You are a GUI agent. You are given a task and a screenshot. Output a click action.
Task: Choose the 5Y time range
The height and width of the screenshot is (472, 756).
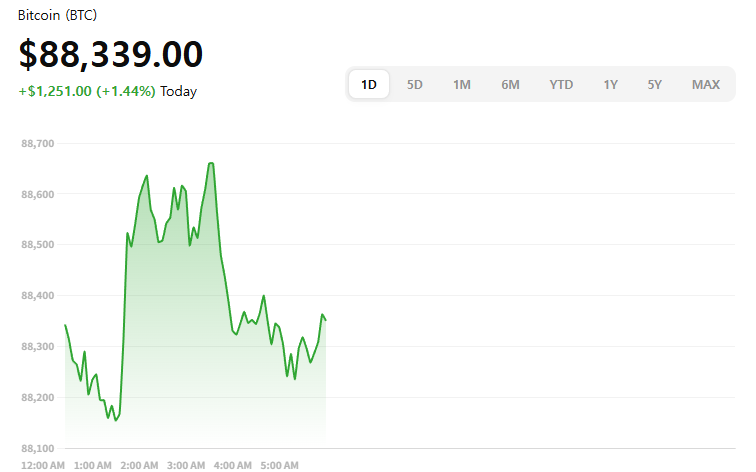(x=655, y=85)
